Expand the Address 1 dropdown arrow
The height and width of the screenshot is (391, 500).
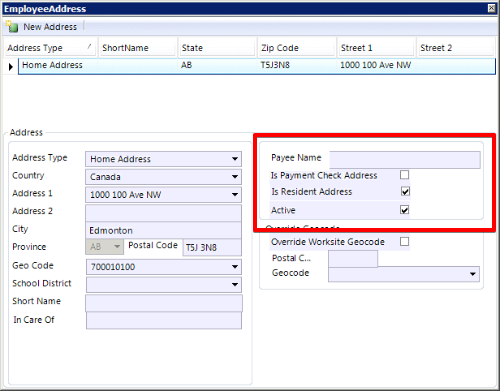[x=235, y=195]
